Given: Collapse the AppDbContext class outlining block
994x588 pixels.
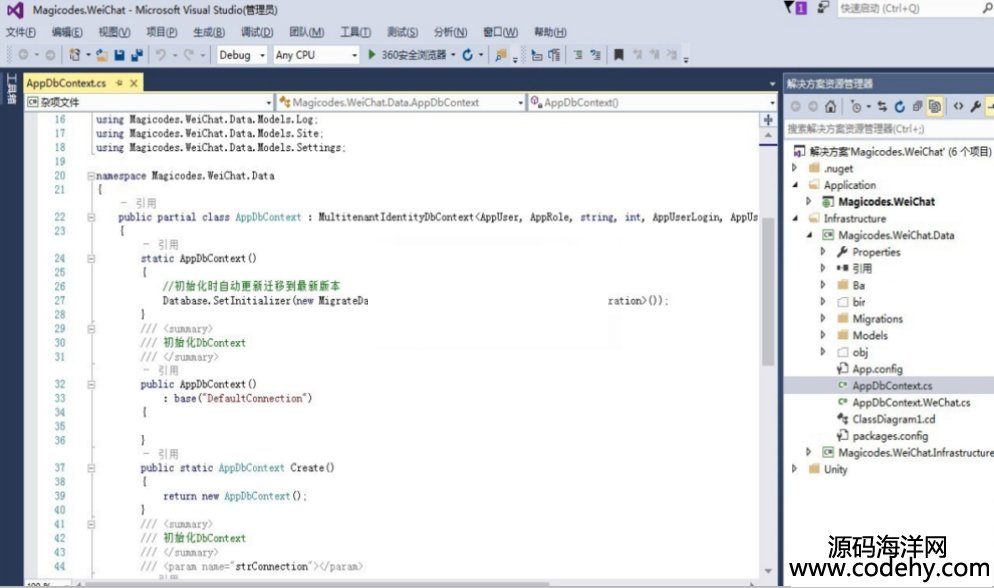Looking at the screenshot, I should [x=91, y=217].
